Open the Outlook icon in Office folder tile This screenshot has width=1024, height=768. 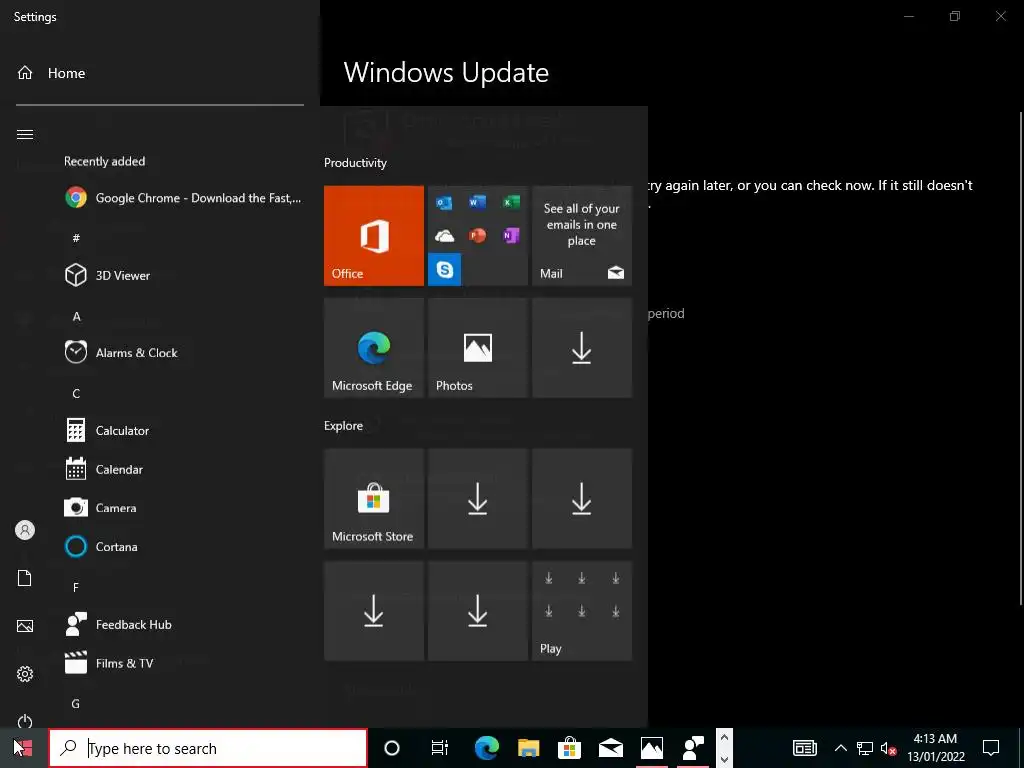click(444, 202)
